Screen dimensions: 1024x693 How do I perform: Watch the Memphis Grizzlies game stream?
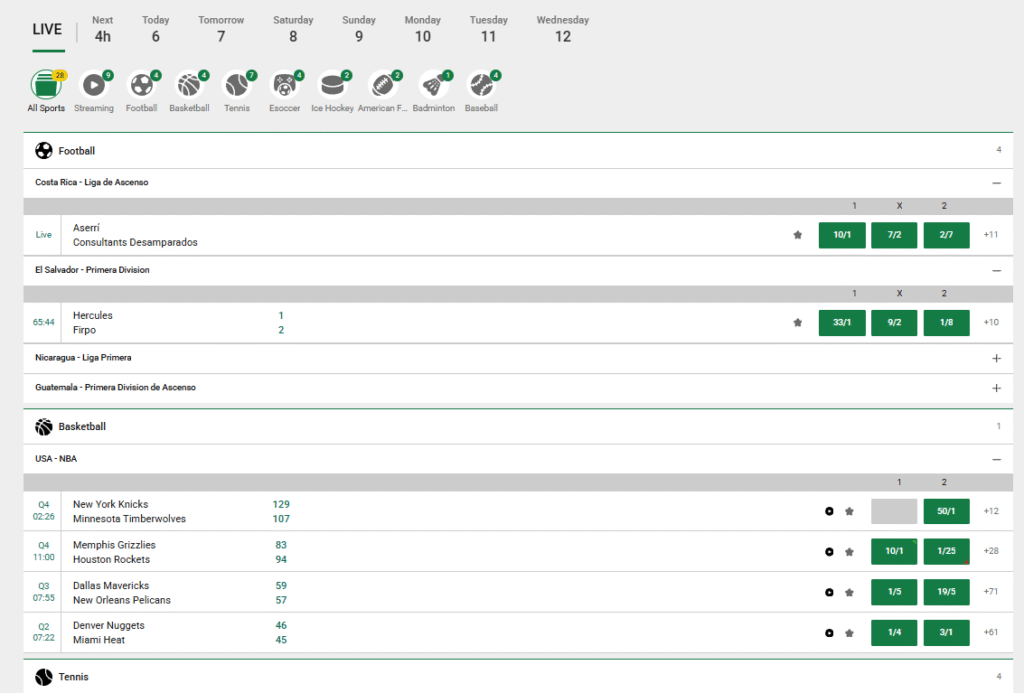click(x=829, y=552)
